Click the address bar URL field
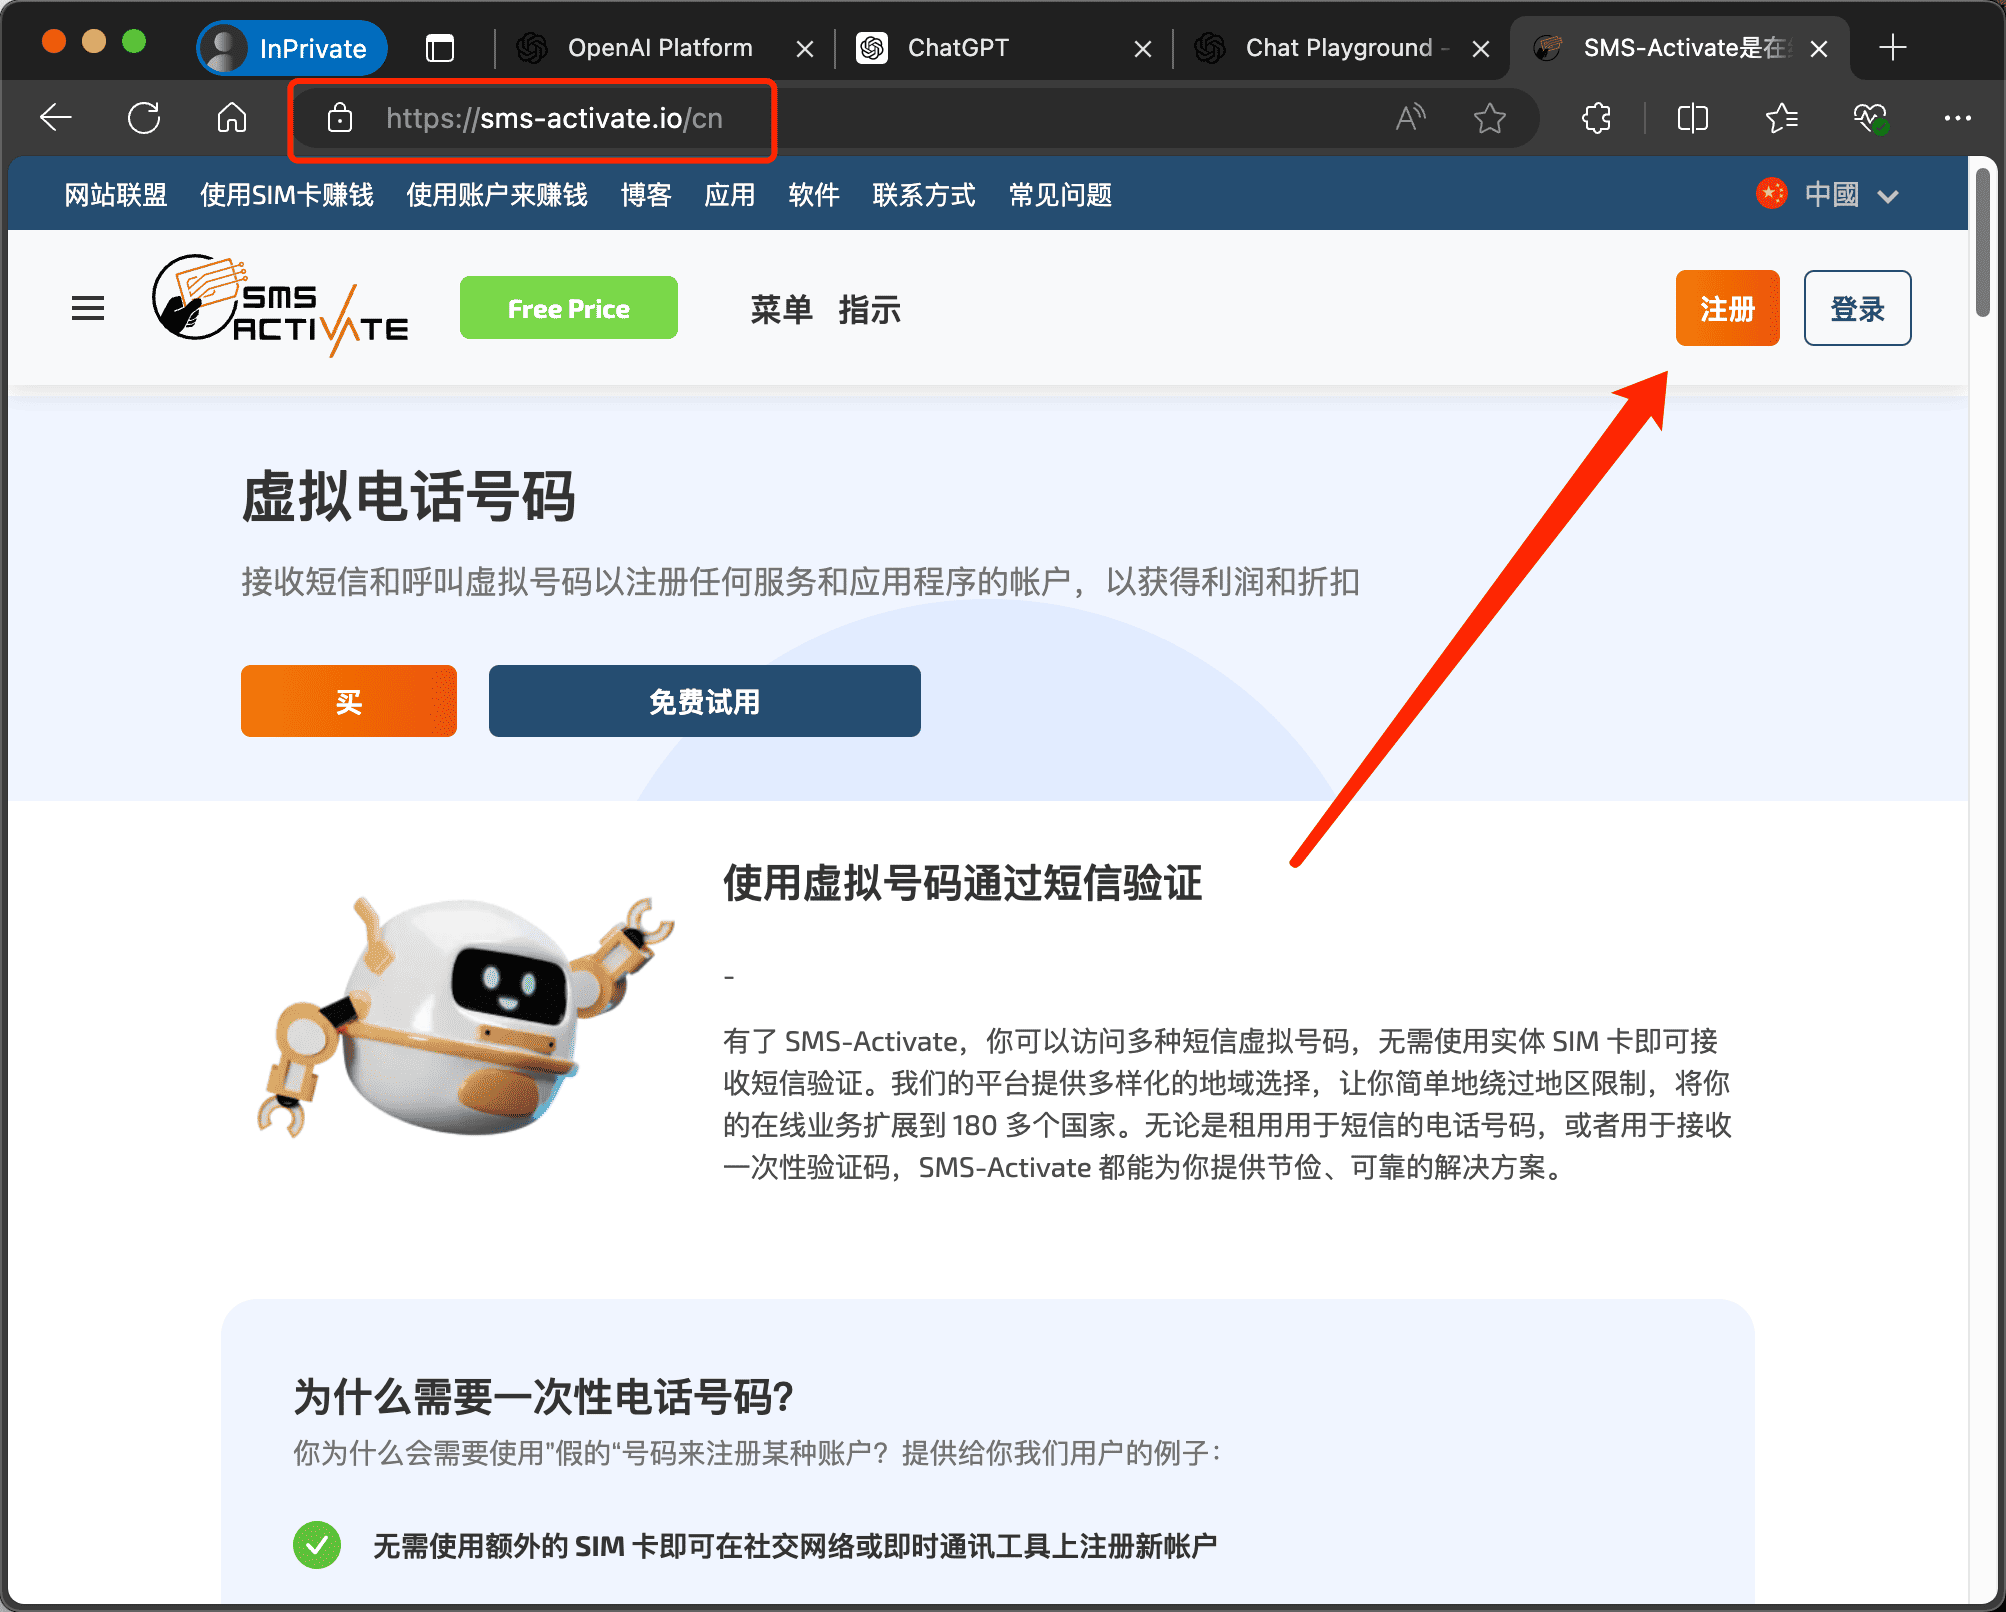The image size is (2006, 1612). coord(552,118)
